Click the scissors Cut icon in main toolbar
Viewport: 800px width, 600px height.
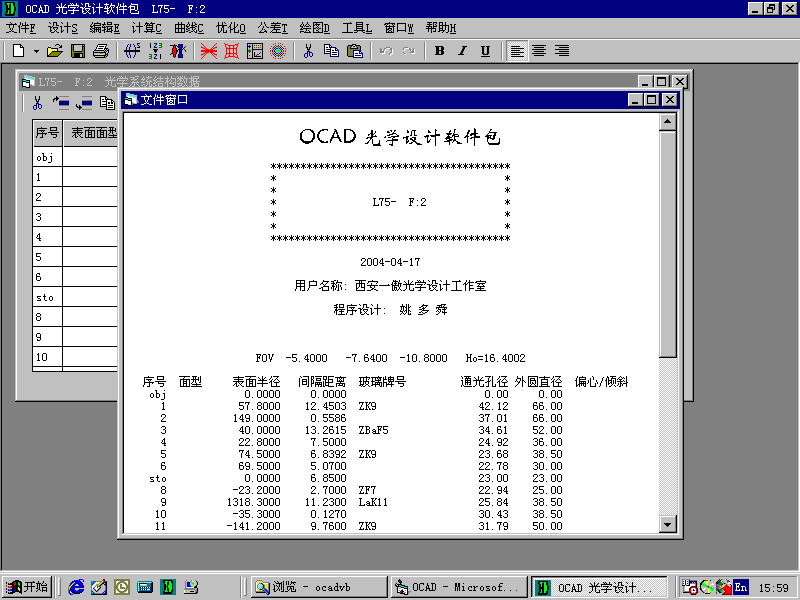point(308,51)
